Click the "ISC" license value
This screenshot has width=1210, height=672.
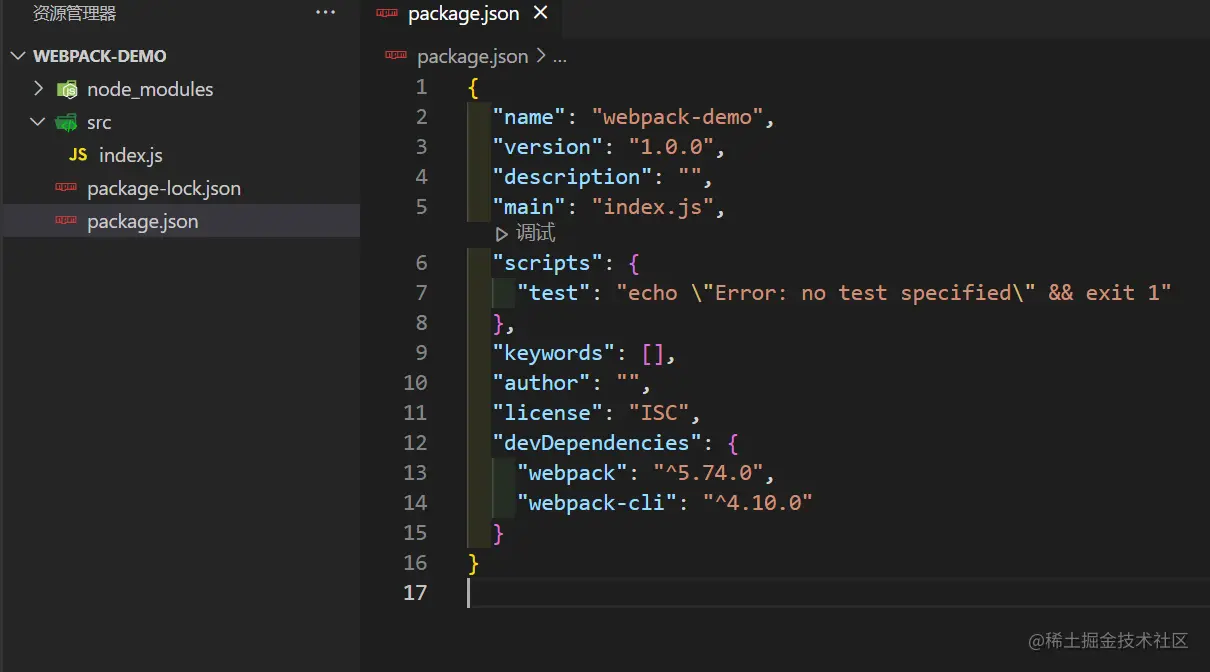(659, 413)
